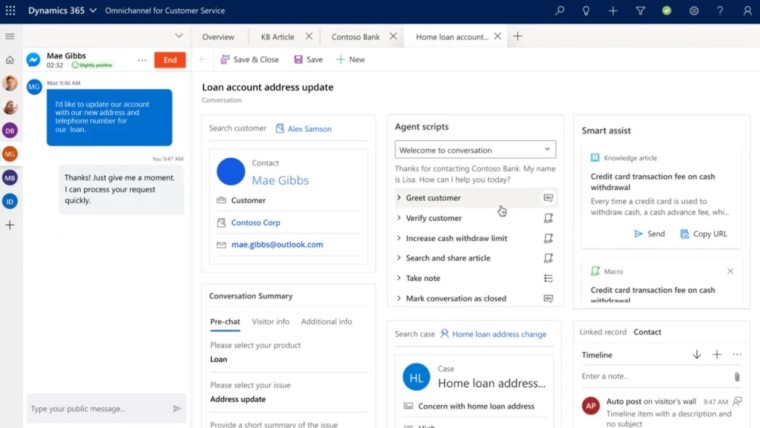760x428 pixels.
Task: Open the Contoso Corp account link
Action: (x=255, y=222)
